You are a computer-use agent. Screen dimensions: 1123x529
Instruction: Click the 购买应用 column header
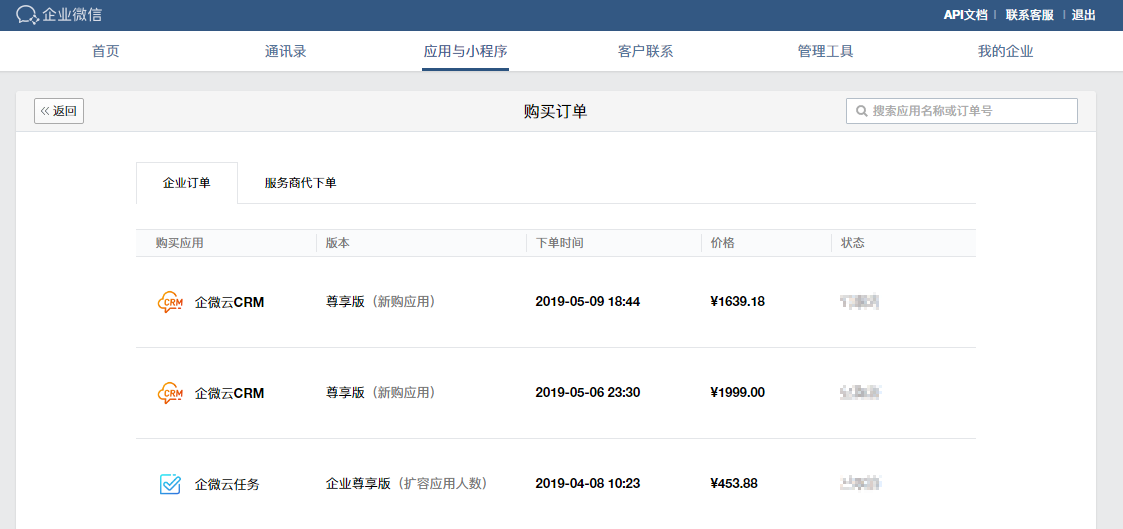[179, 243]
